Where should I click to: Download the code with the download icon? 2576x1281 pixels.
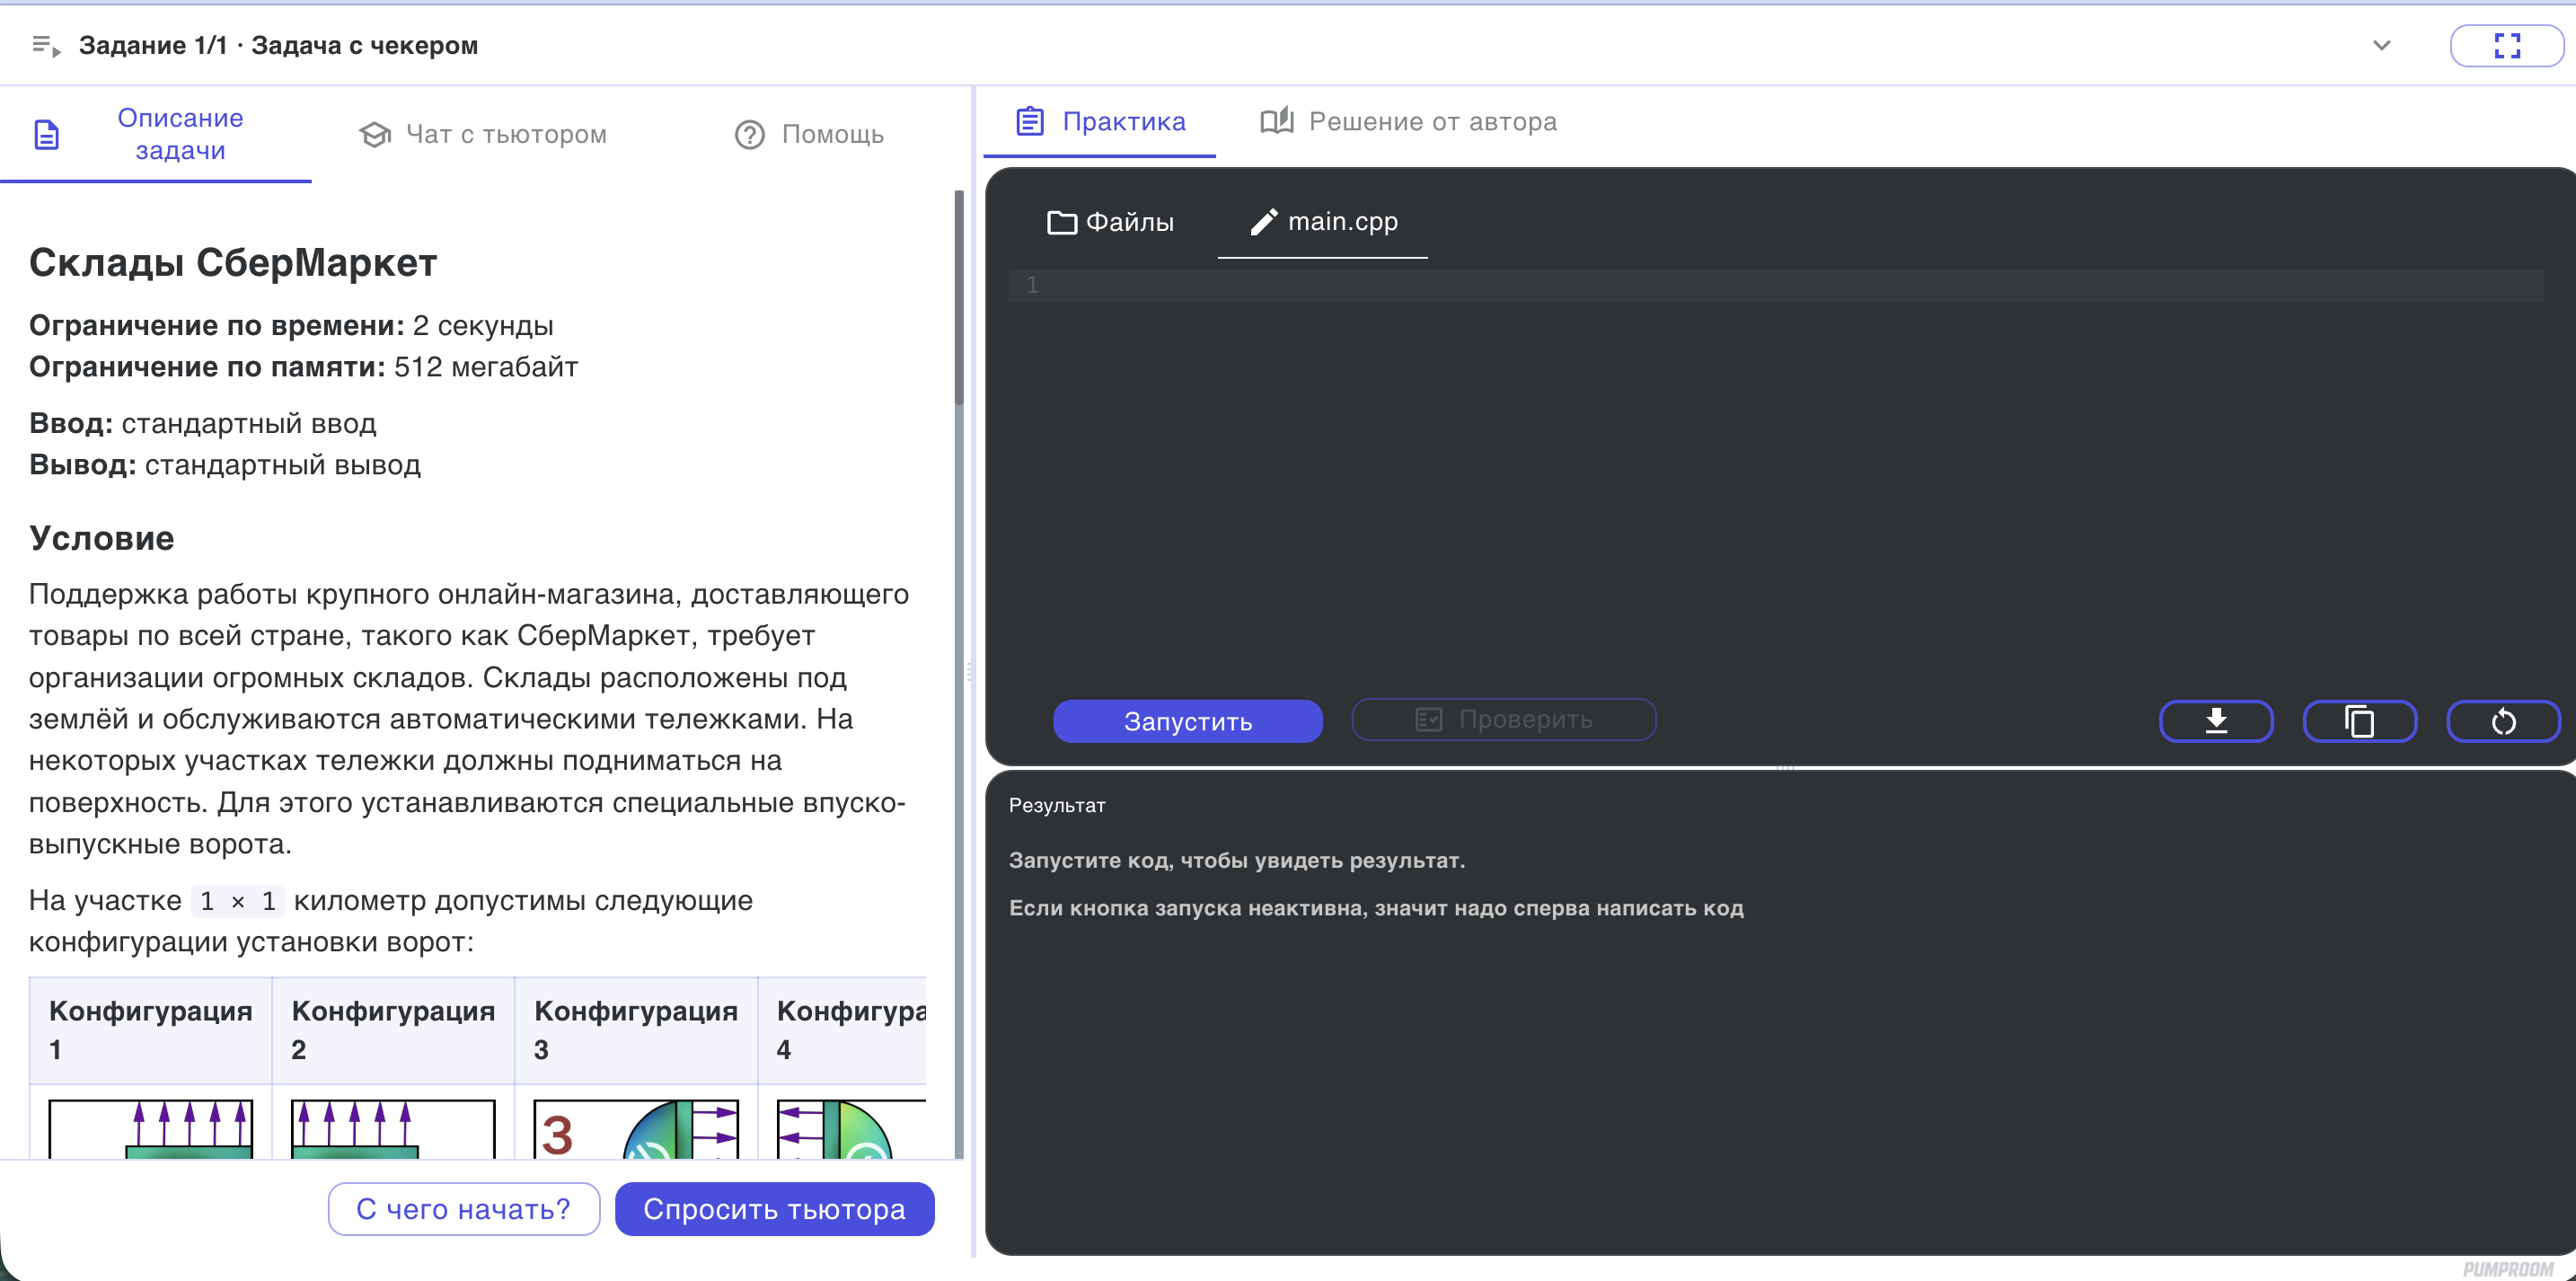coord(2216,721)
